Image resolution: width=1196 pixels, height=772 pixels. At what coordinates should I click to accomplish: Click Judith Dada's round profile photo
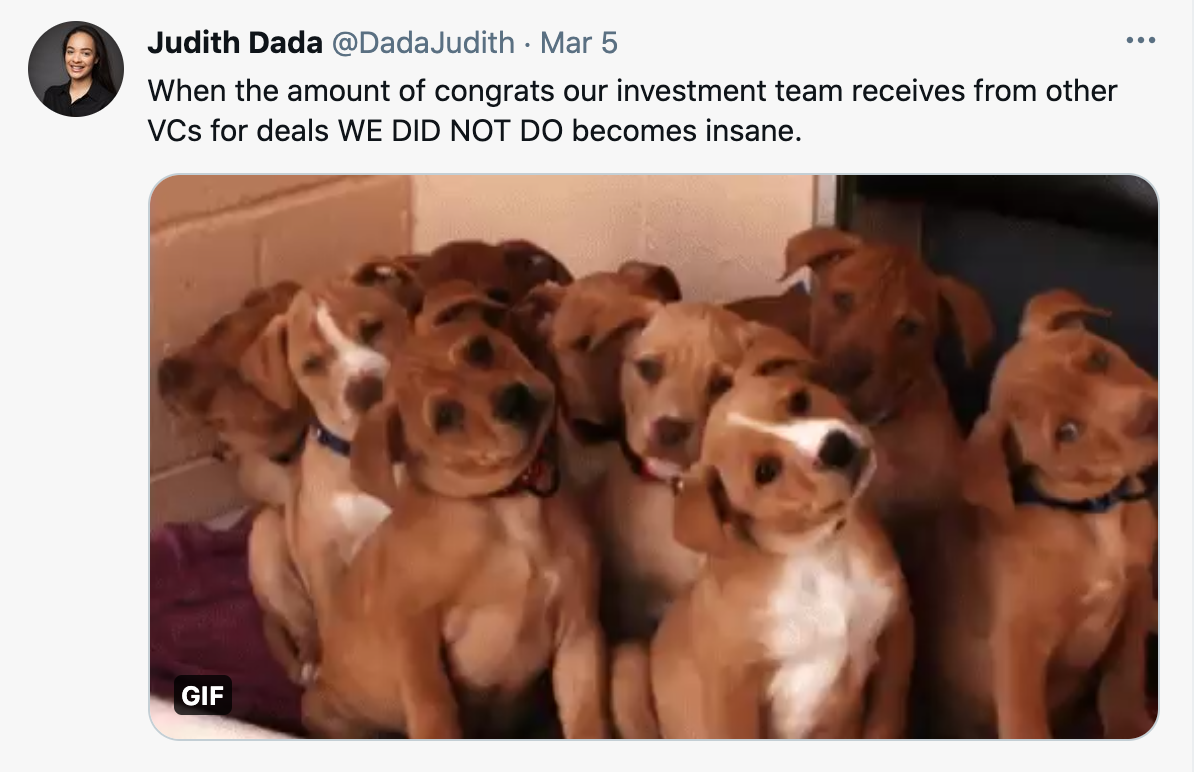point(76,69)
